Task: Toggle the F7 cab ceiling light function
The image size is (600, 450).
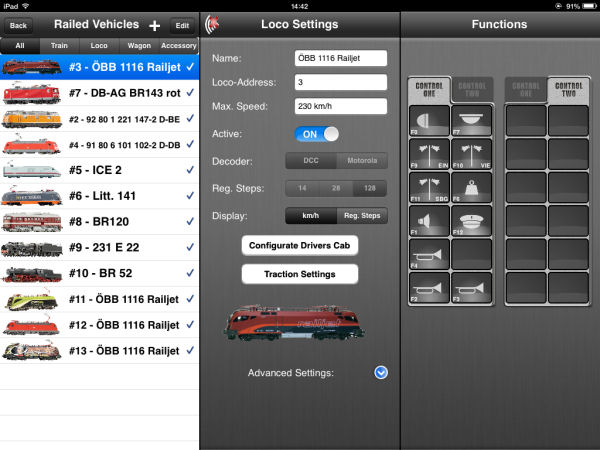Action: (x=471, y=121)
